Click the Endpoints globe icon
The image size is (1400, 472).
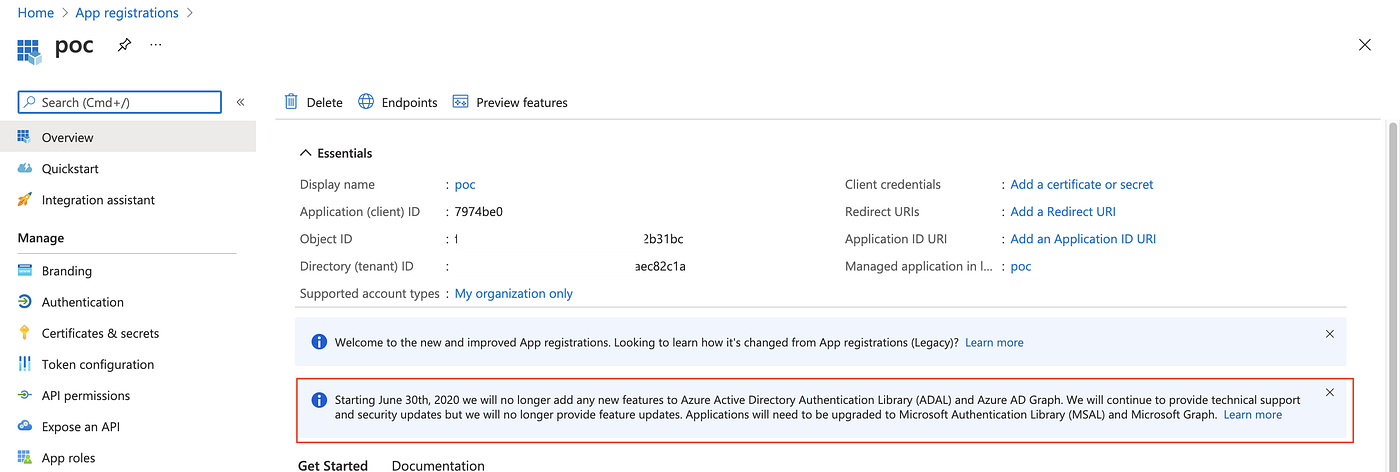point(366,101)
